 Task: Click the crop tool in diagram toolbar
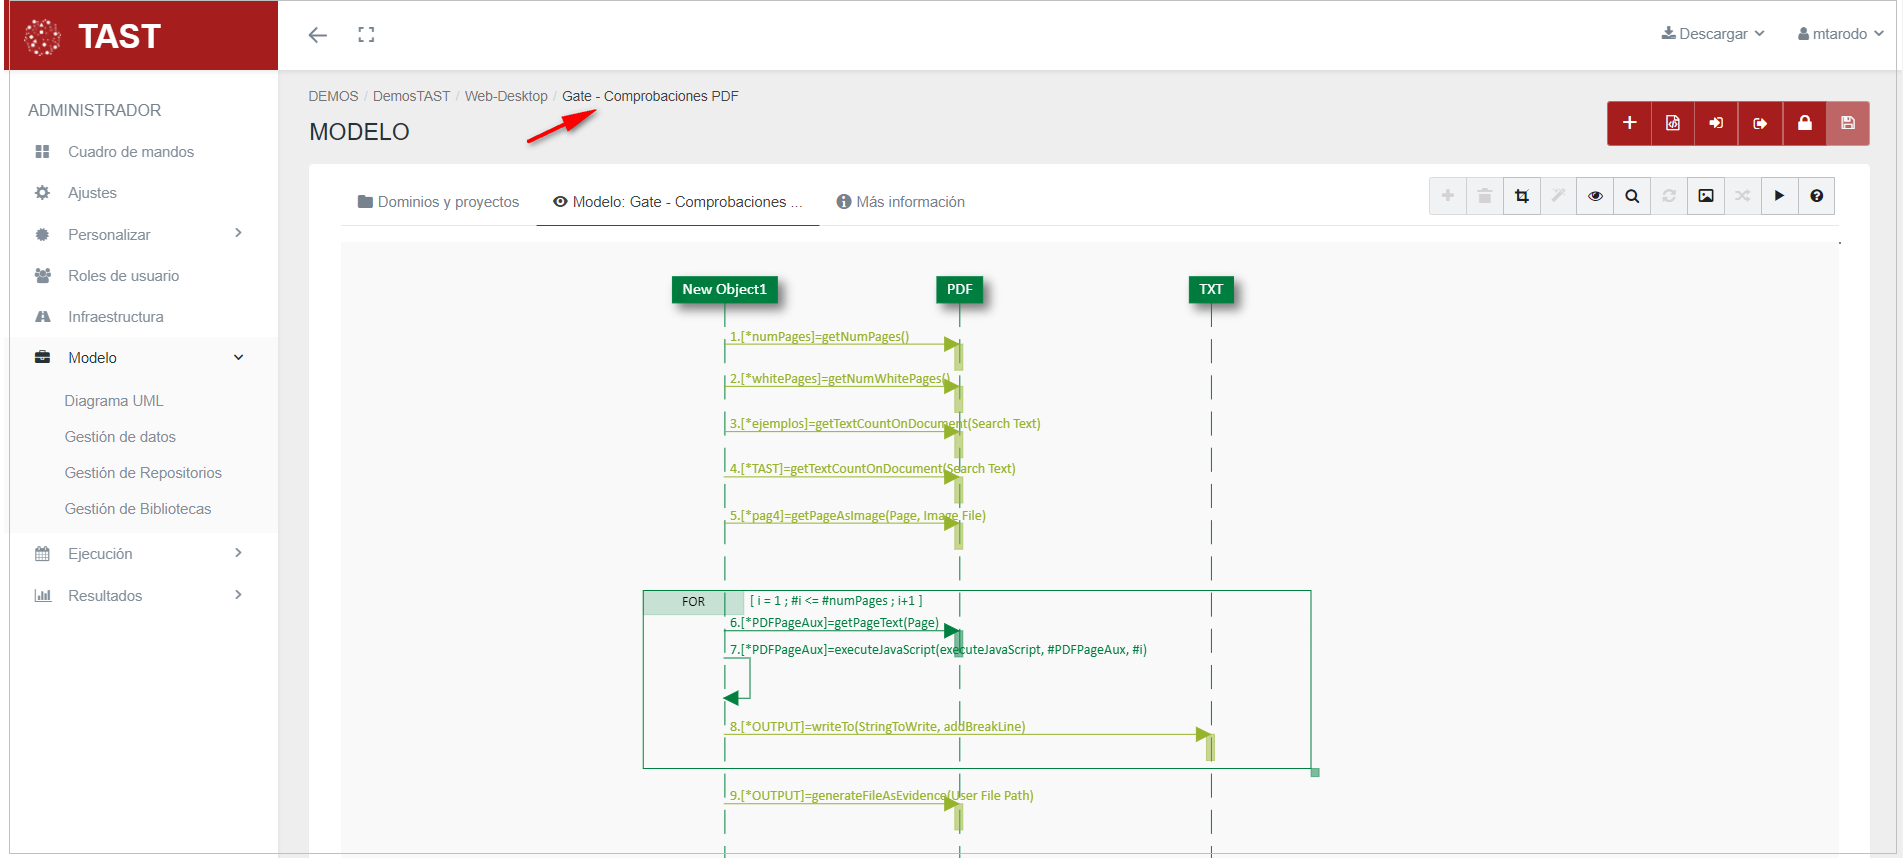pos(1521,196)
